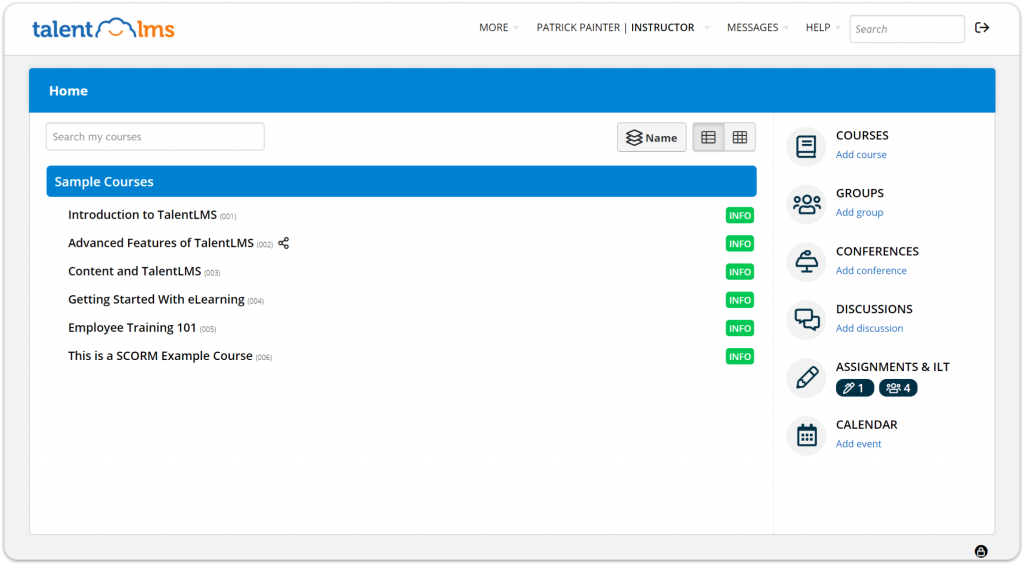Switch to list view layout

(x=708, y=138)
